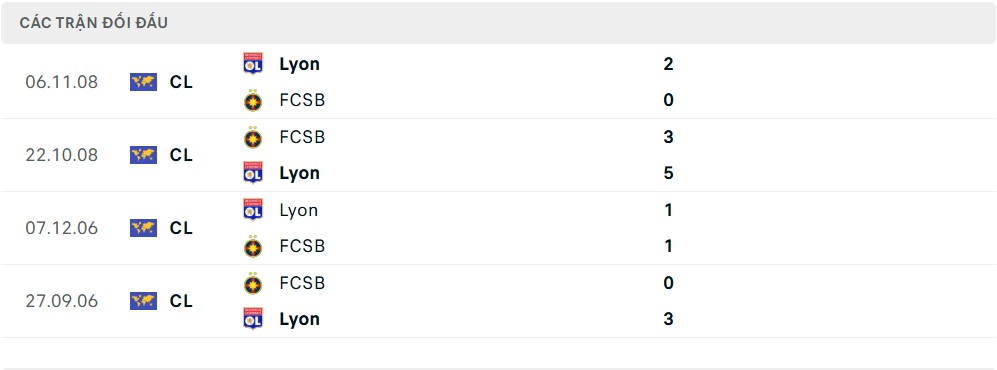Click the Lyon crest in 22.10.08 match

(x=253, y=173)
